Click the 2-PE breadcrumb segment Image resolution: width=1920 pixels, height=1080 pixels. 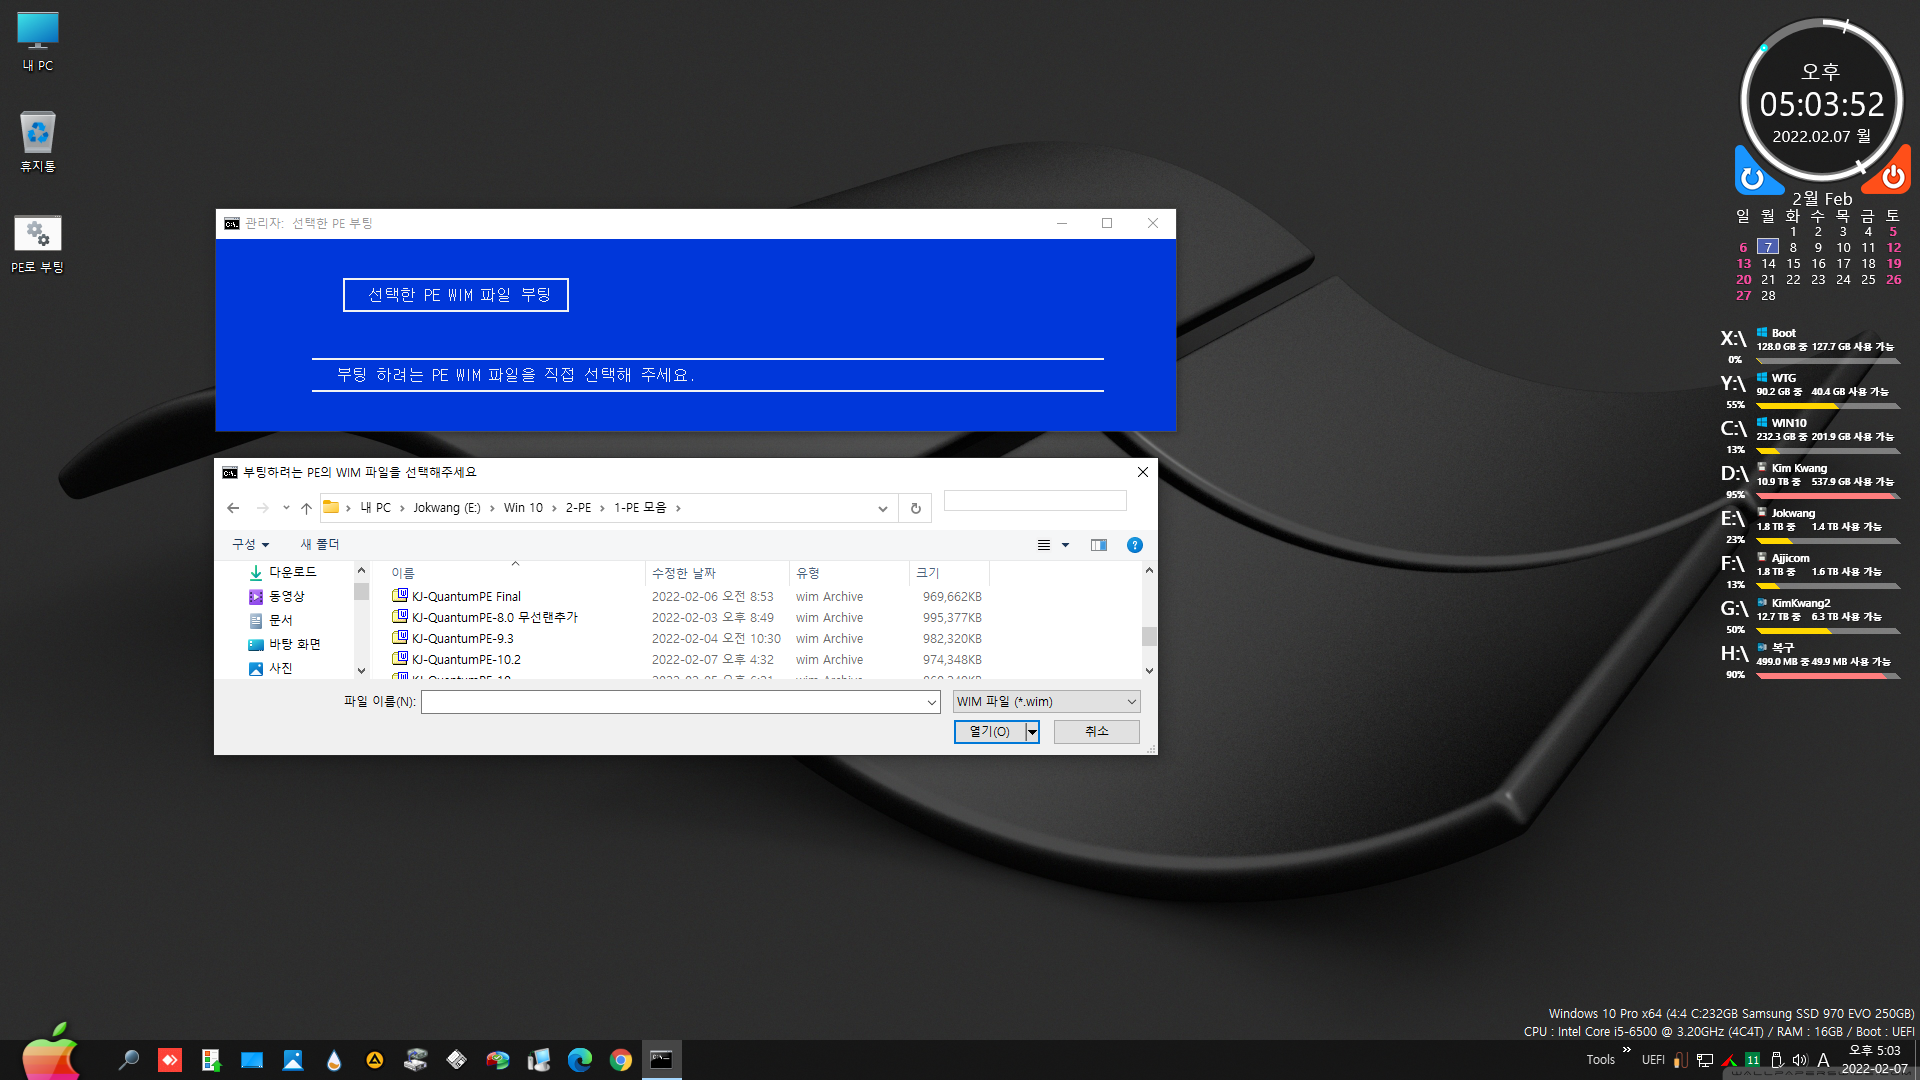pos(578,508)
